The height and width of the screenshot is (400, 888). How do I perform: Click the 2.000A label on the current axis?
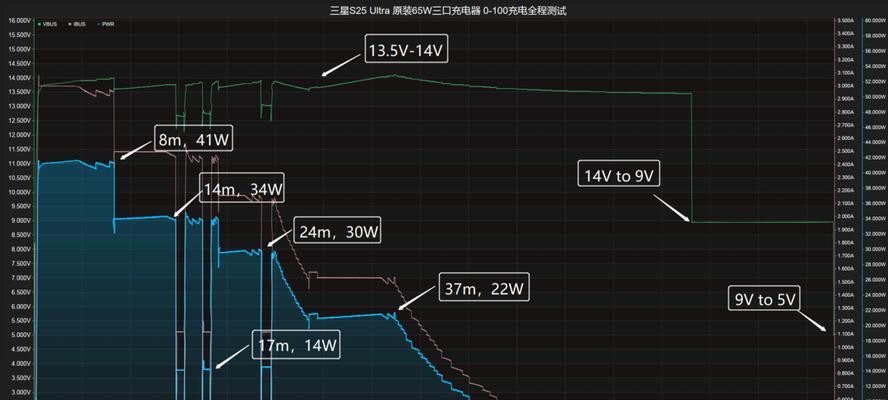coord(848,216)
